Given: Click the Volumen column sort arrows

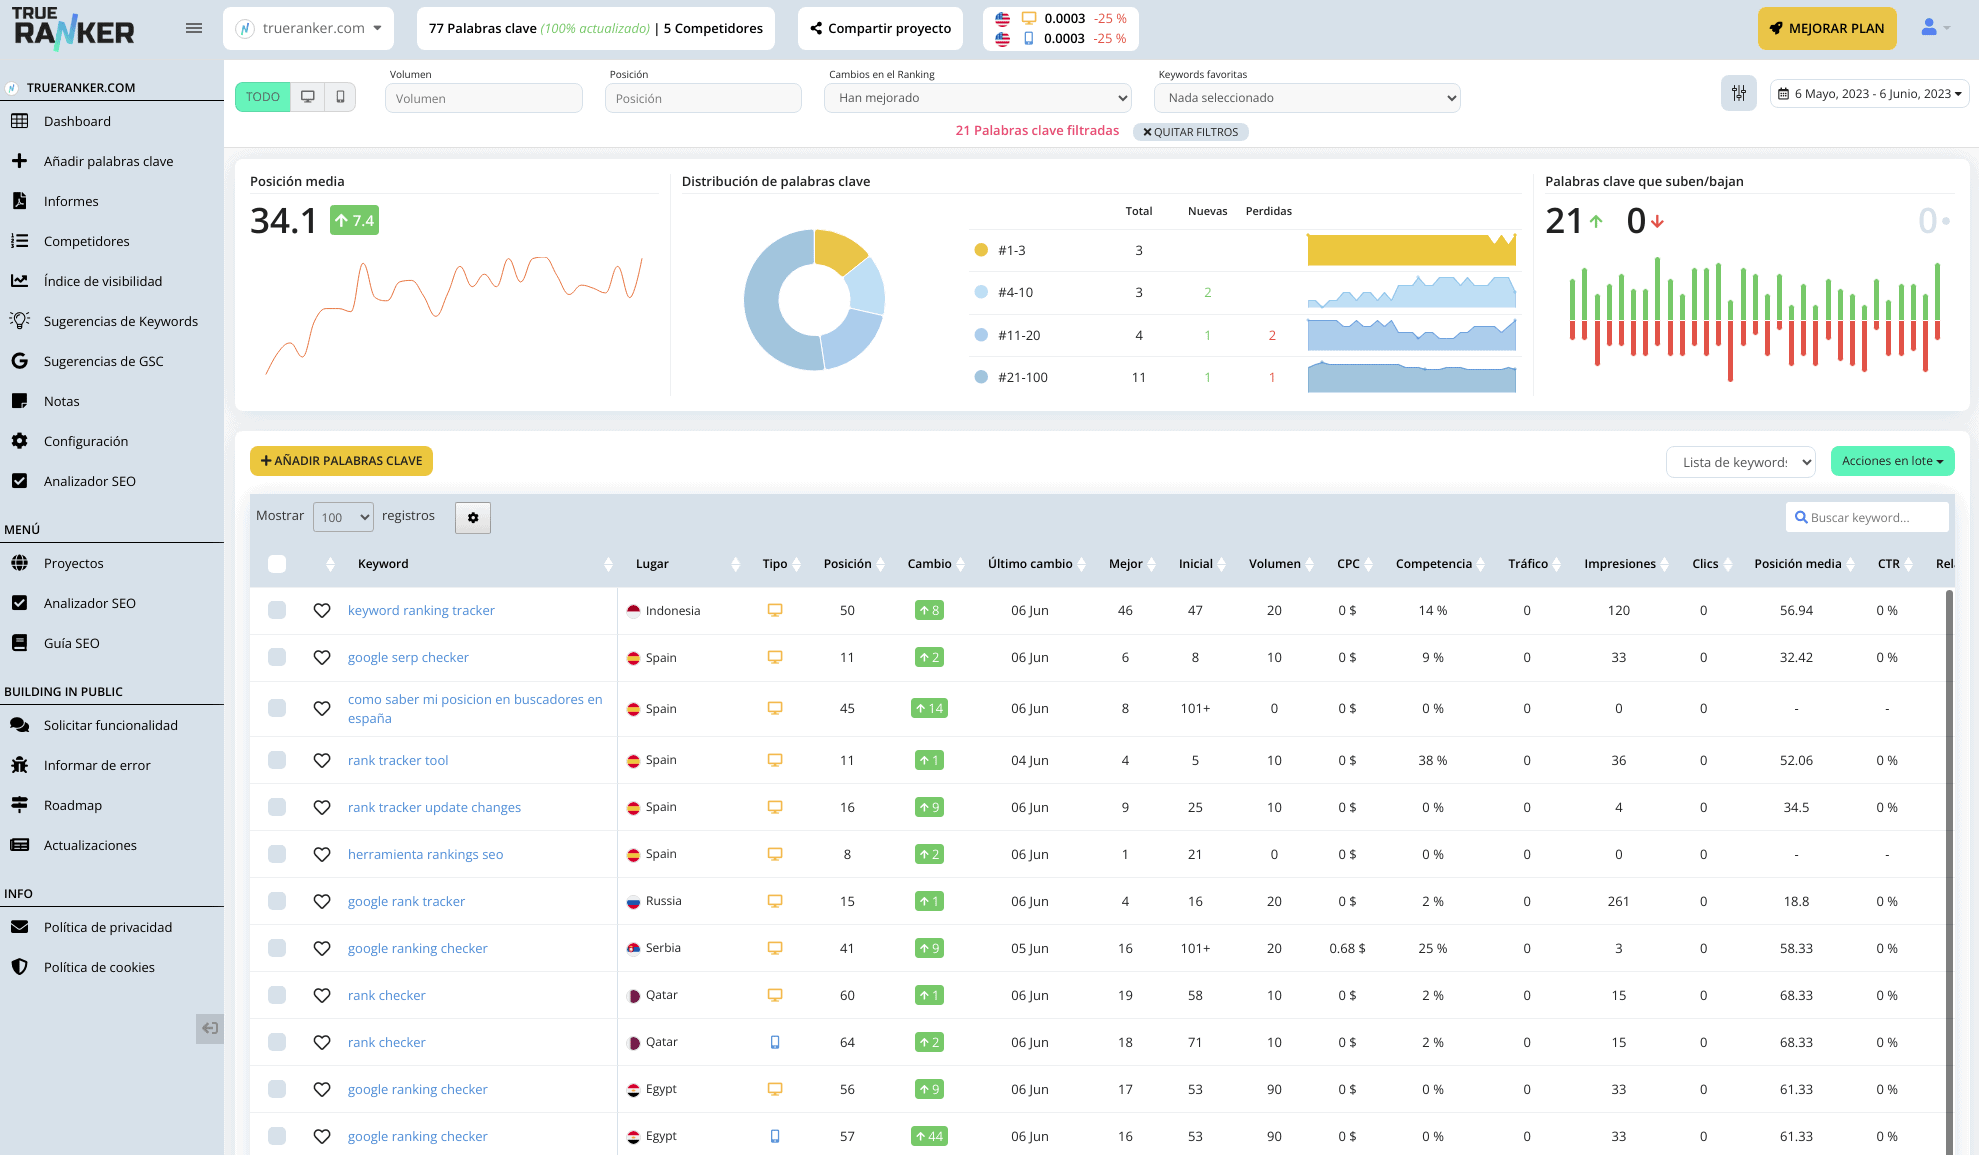Looking at the screenshot, I should click(1310, 565).
